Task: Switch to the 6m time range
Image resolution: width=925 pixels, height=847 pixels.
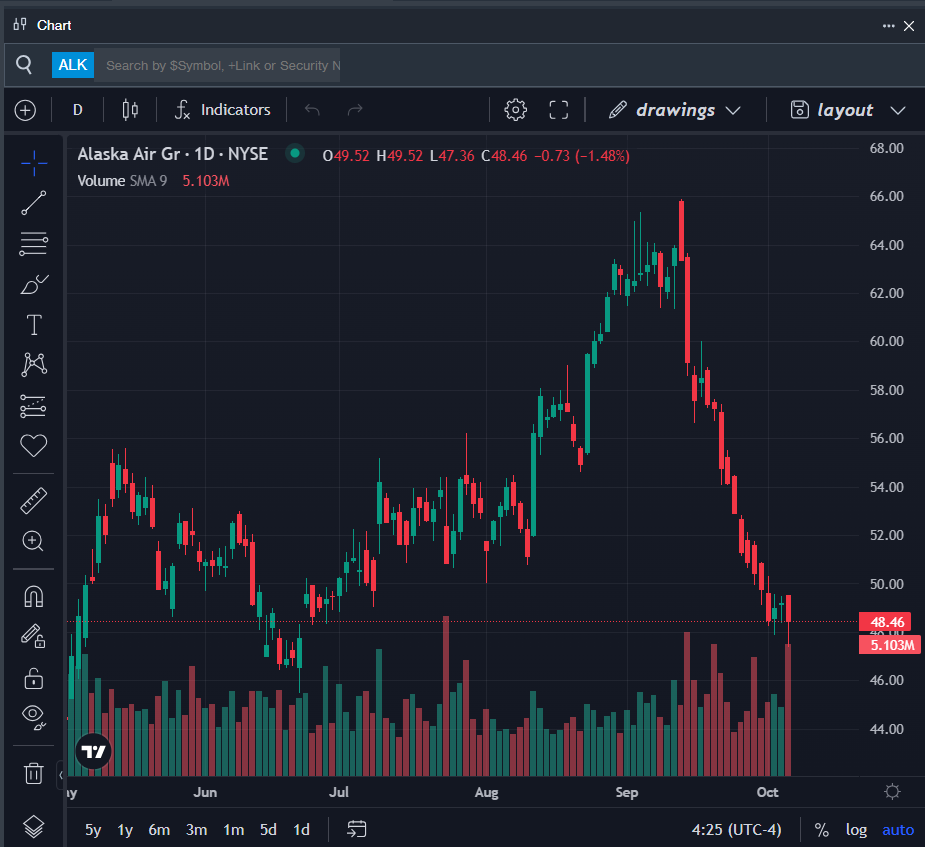Action: (x=159, y=830)
